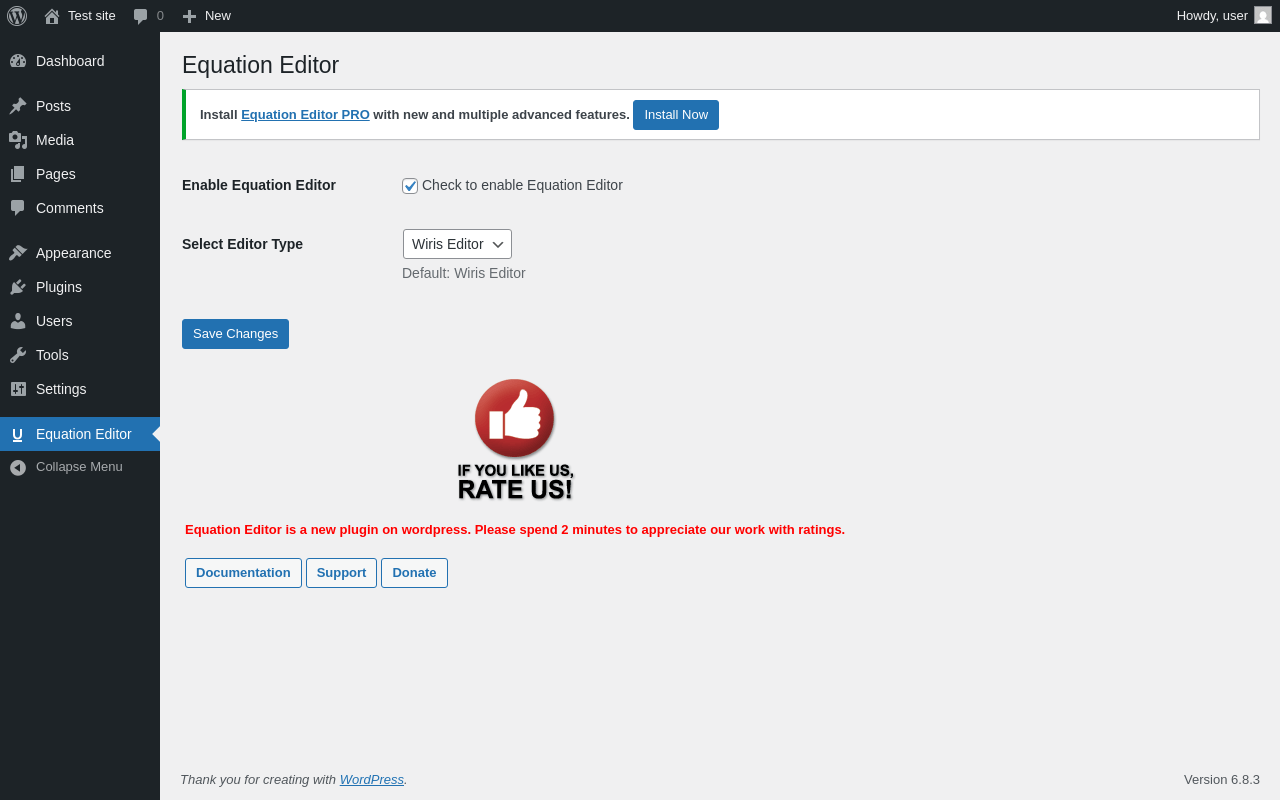Click the home icon beside Test site
This screenshot has height=800, width=1280.
(x=52, y=16)
